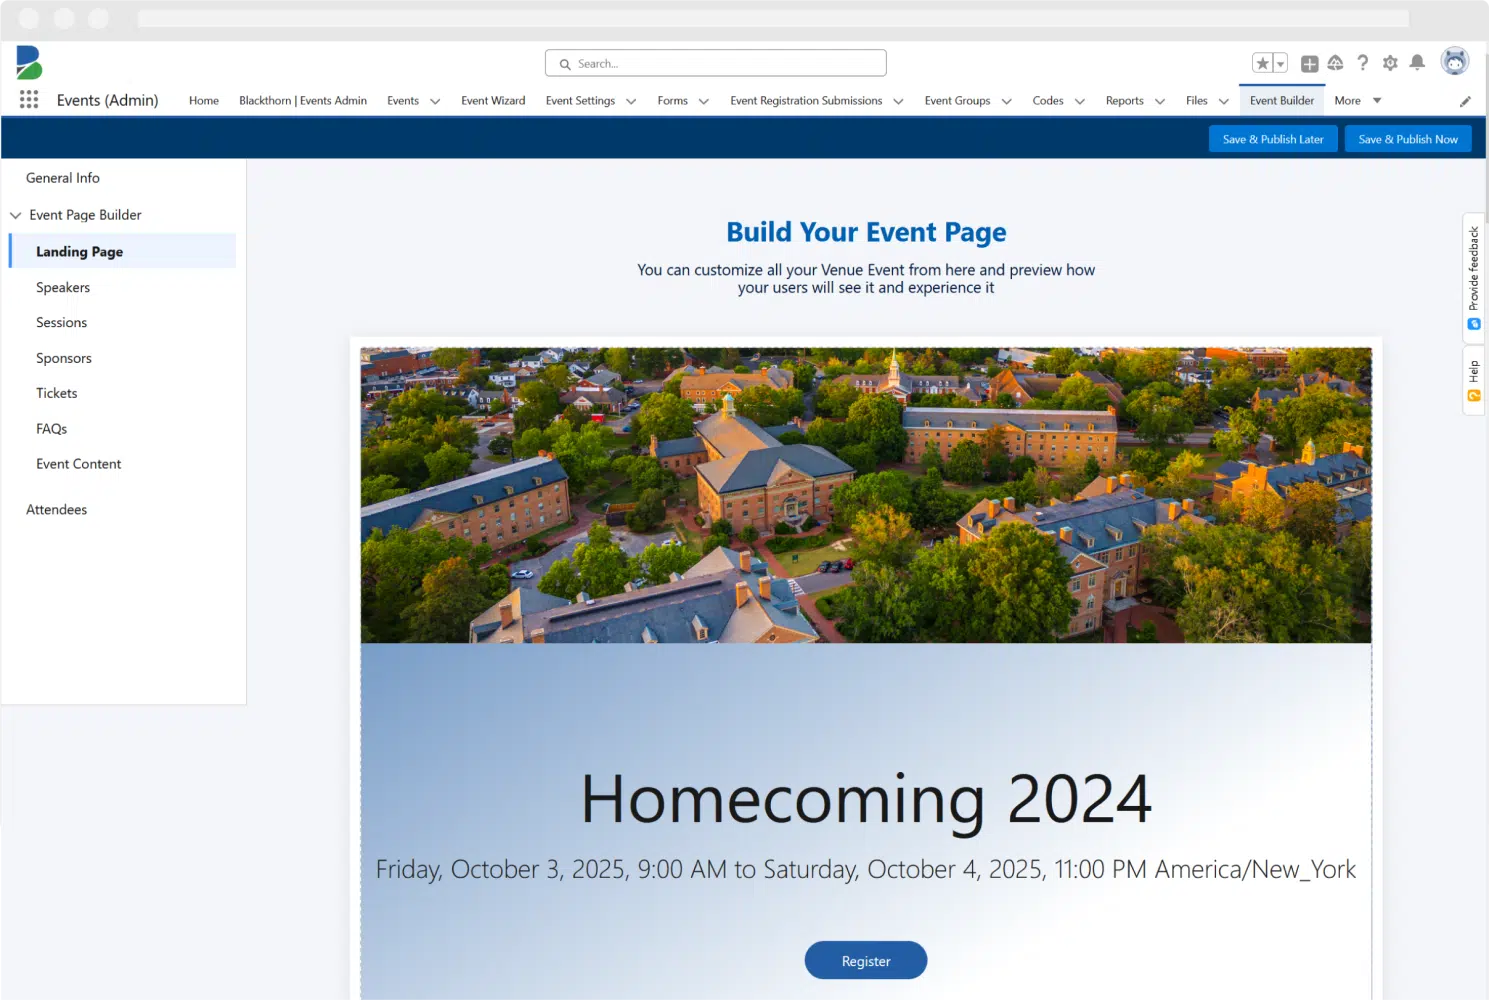Open General Info in sidebar
This screenshot has height=1000, width=1489.
pos(63,178)
